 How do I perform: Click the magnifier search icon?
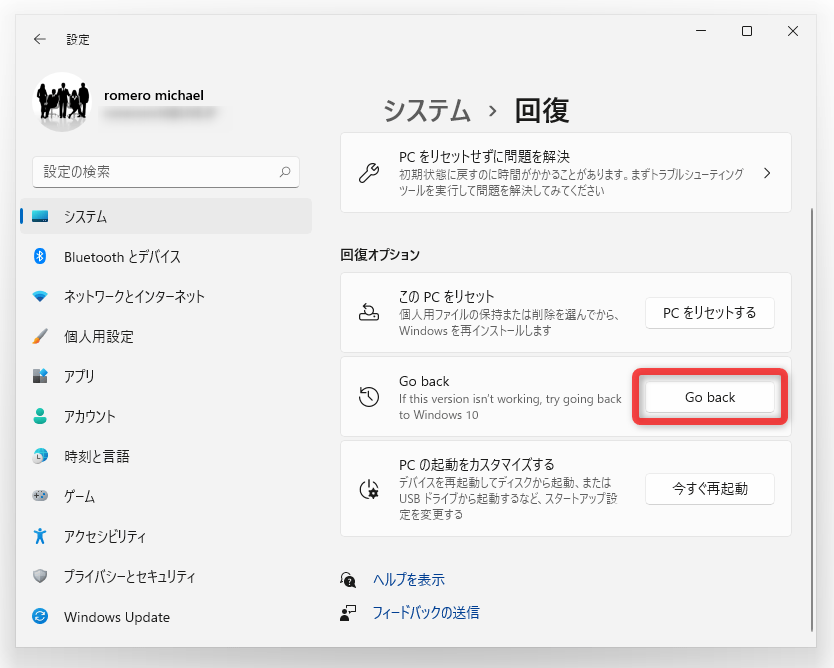[285, 172]
